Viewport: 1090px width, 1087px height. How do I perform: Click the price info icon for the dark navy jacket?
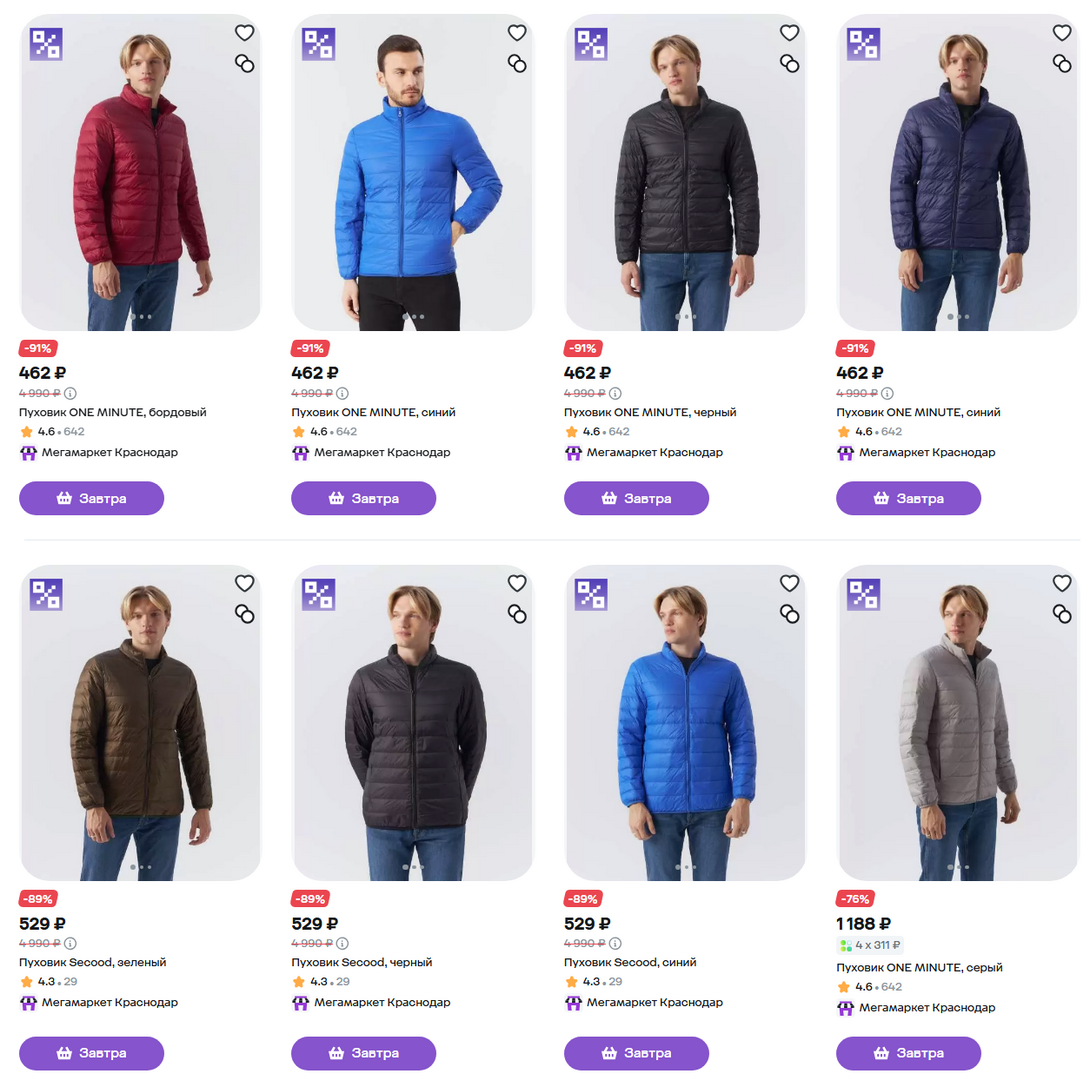pyautogui.click(x=887, y=393)
